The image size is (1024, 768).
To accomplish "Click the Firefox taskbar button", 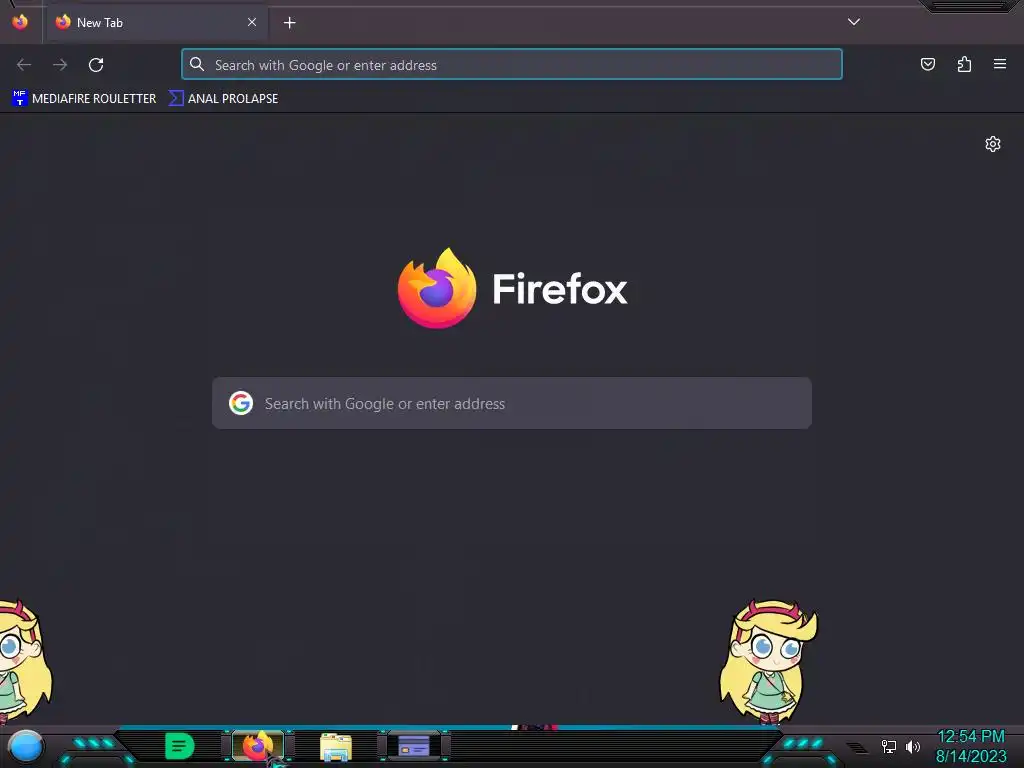I will pyautogui.click(x=258, y=746).
